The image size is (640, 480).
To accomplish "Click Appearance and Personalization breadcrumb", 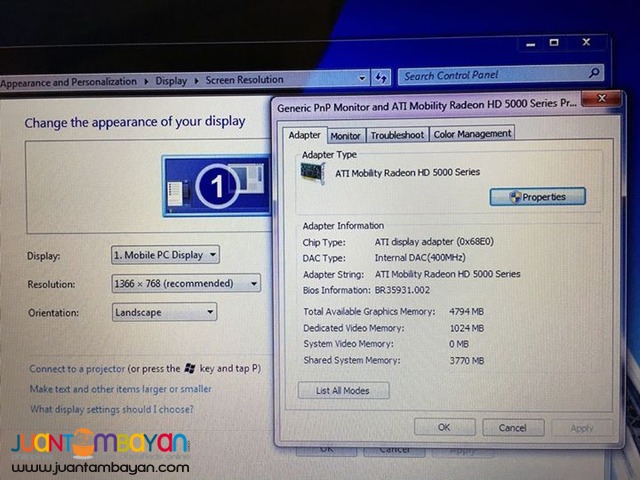I will [x=69, y=82].
